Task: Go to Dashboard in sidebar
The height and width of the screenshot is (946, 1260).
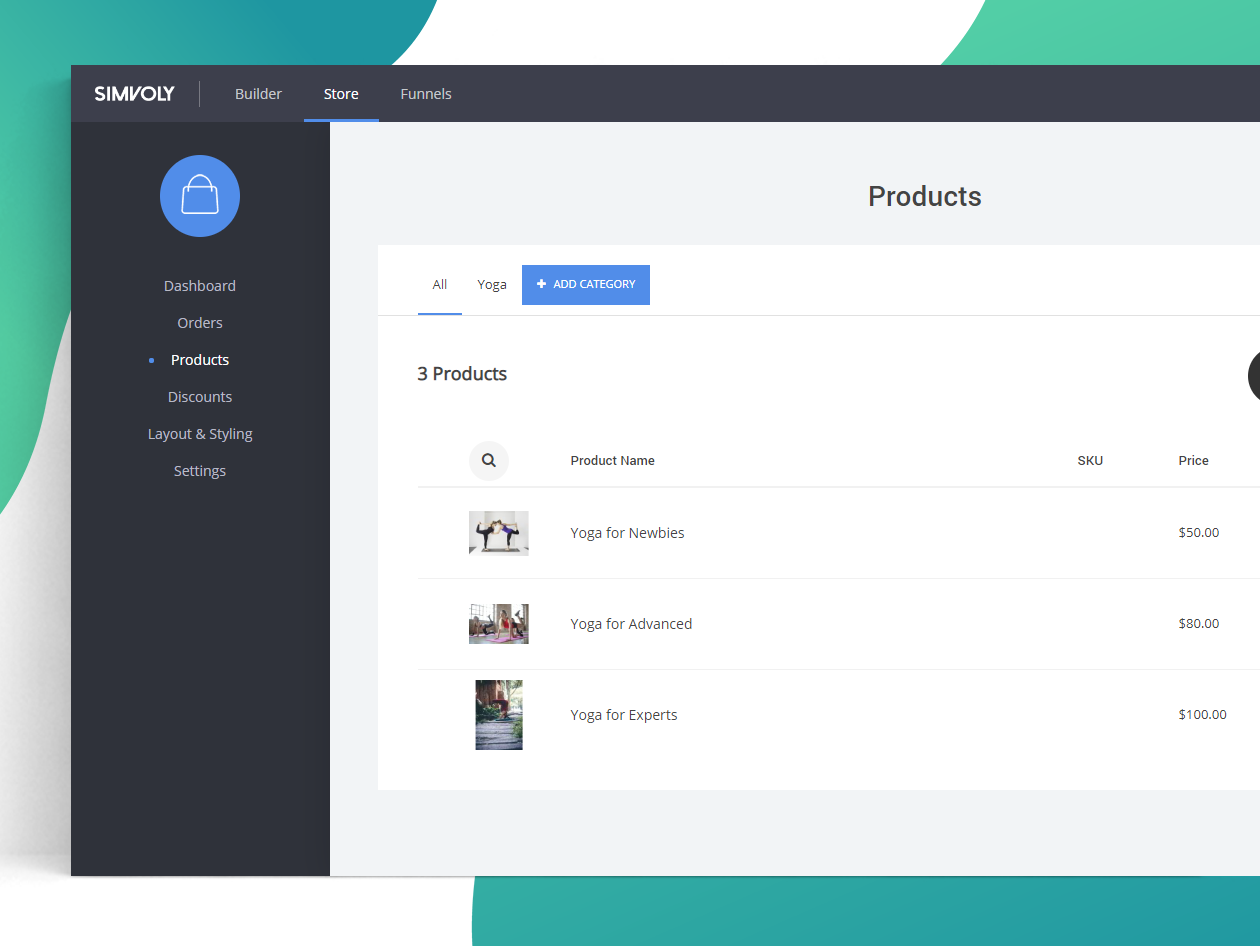Action: coord(200,286)
